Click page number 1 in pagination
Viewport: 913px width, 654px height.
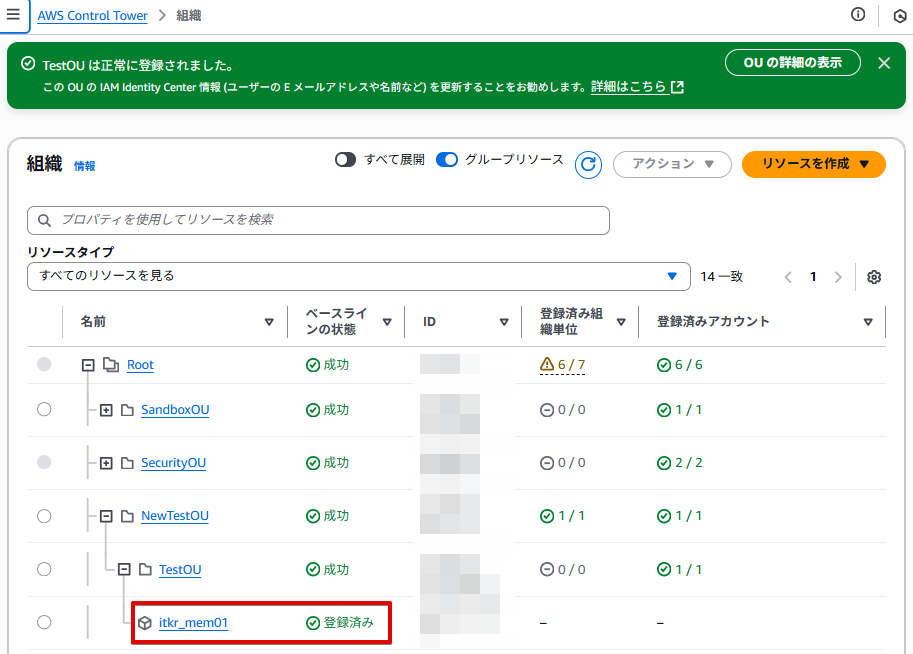point(813,277)
